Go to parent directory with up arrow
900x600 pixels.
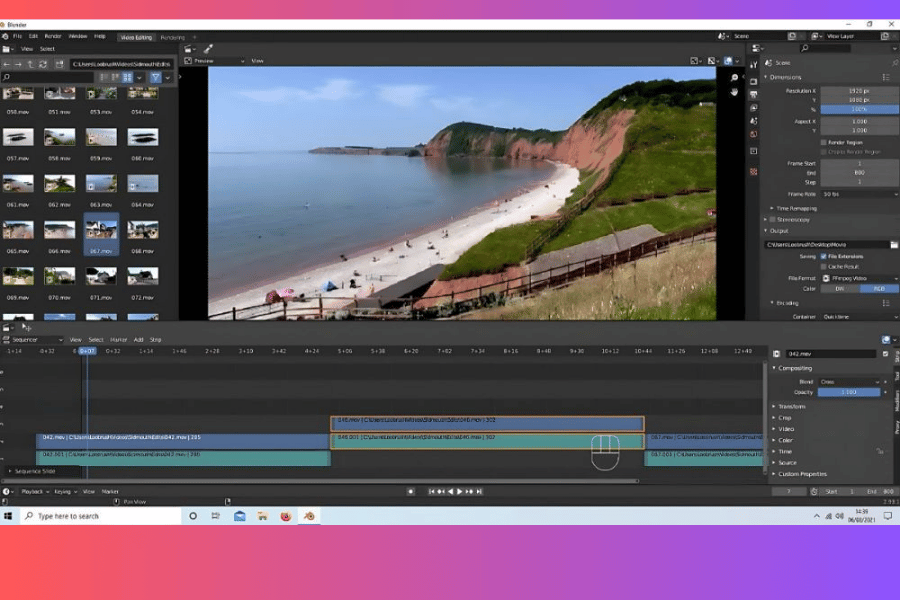32,64
